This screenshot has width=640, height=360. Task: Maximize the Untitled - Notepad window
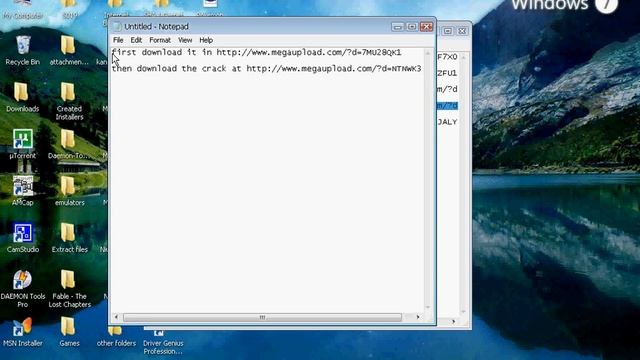tap(411, 27)
